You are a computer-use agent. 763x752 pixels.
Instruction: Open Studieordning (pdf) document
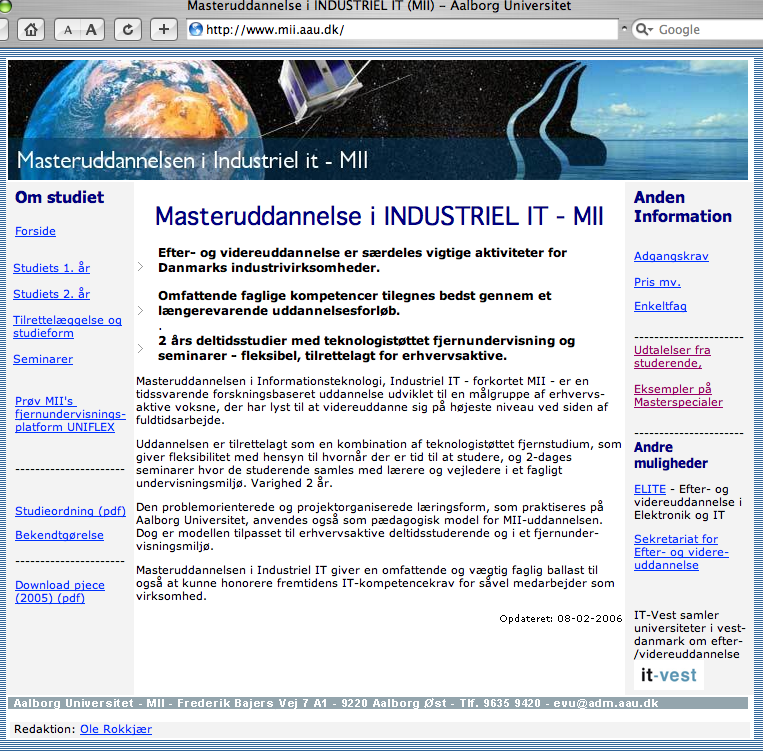tap(69, 511)
